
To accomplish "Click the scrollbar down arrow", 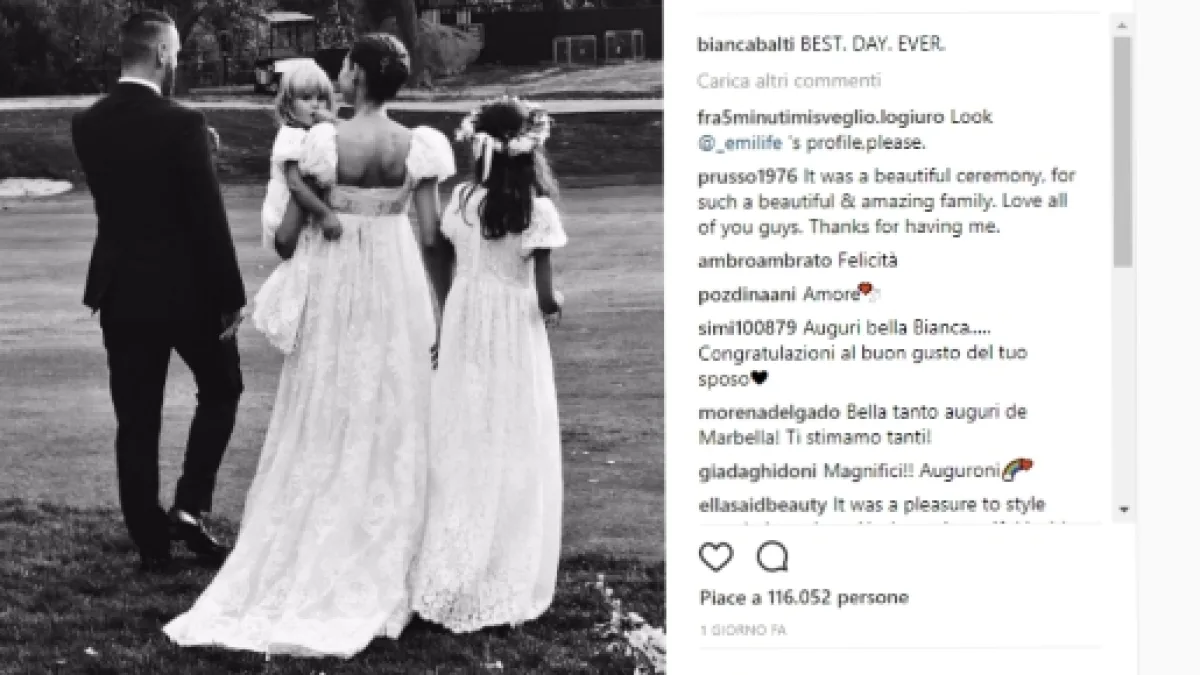I will coord(1123,507).
